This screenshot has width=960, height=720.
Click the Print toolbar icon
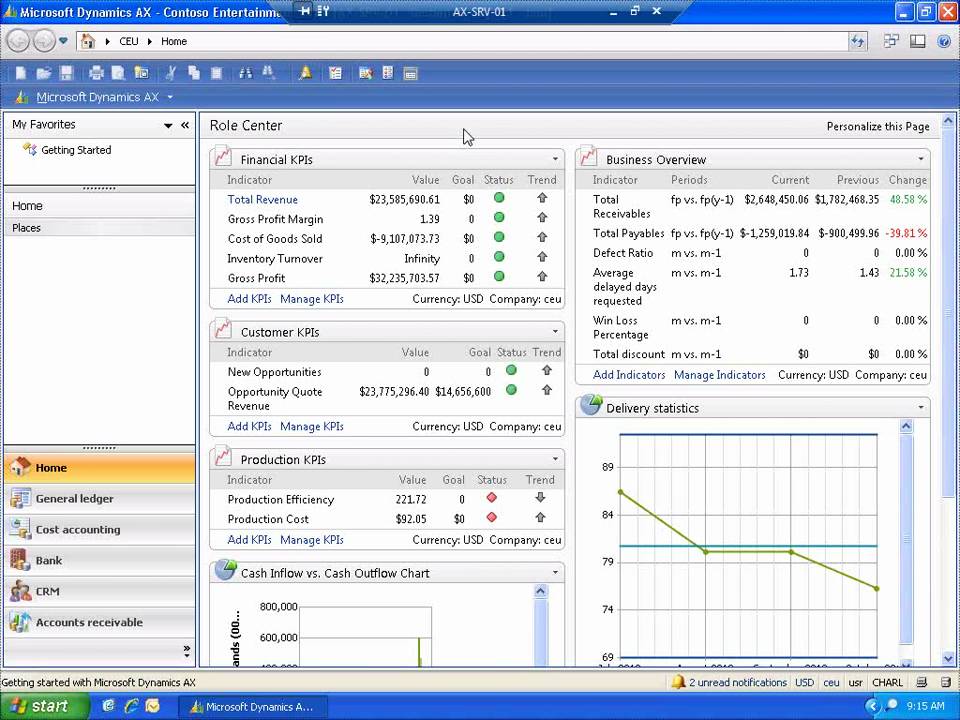[96, 73]
